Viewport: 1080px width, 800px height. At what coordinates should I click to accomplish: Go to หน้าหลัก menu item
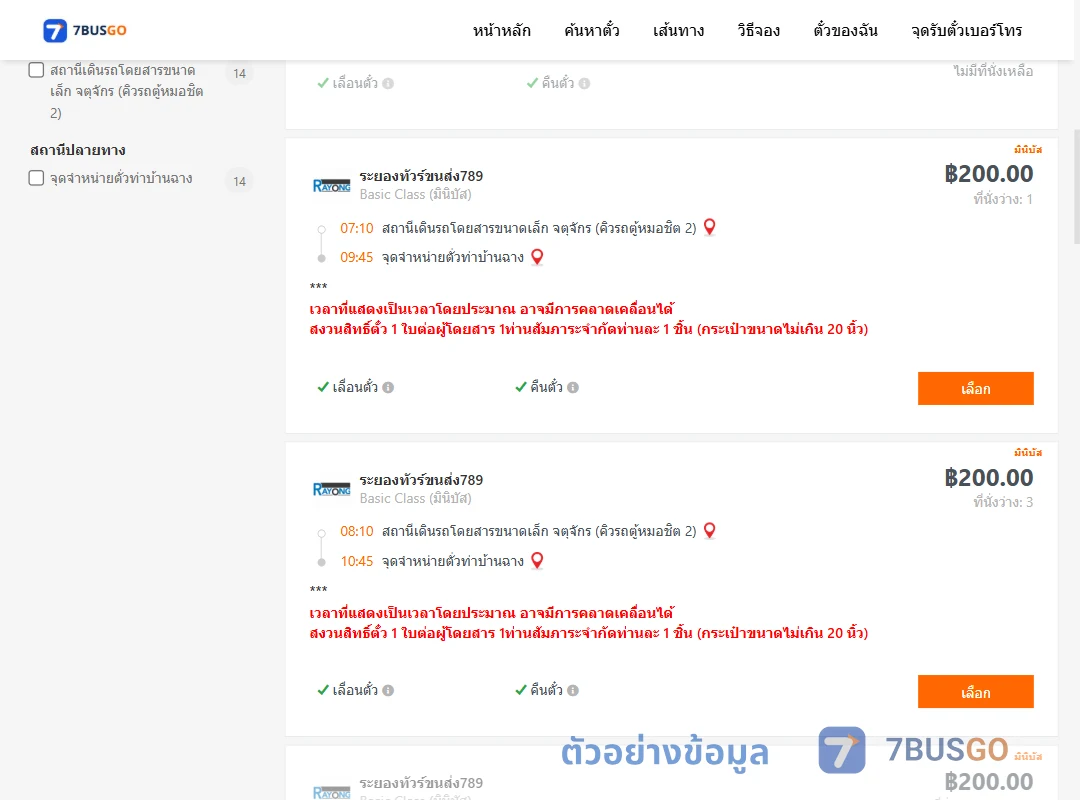501,31
